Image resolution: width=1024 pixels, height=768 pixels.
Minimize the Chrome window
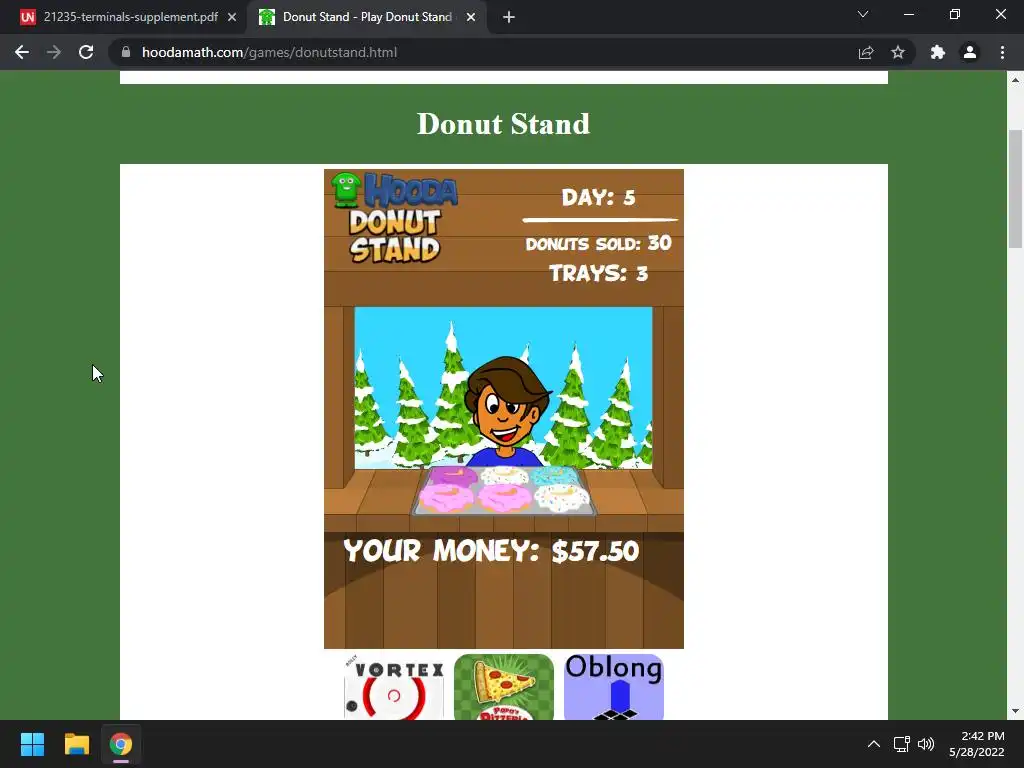tap(909, 14)
